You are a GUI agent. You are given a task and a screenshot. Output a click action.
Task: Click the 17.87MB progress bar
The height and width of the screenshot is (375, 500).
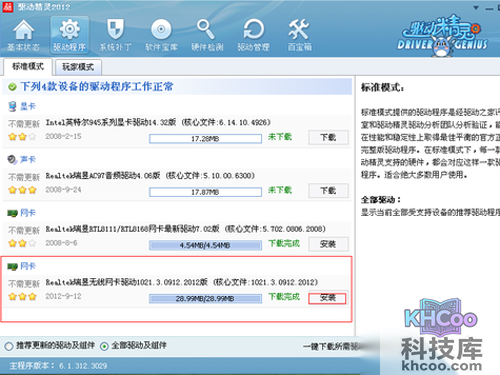205,192
